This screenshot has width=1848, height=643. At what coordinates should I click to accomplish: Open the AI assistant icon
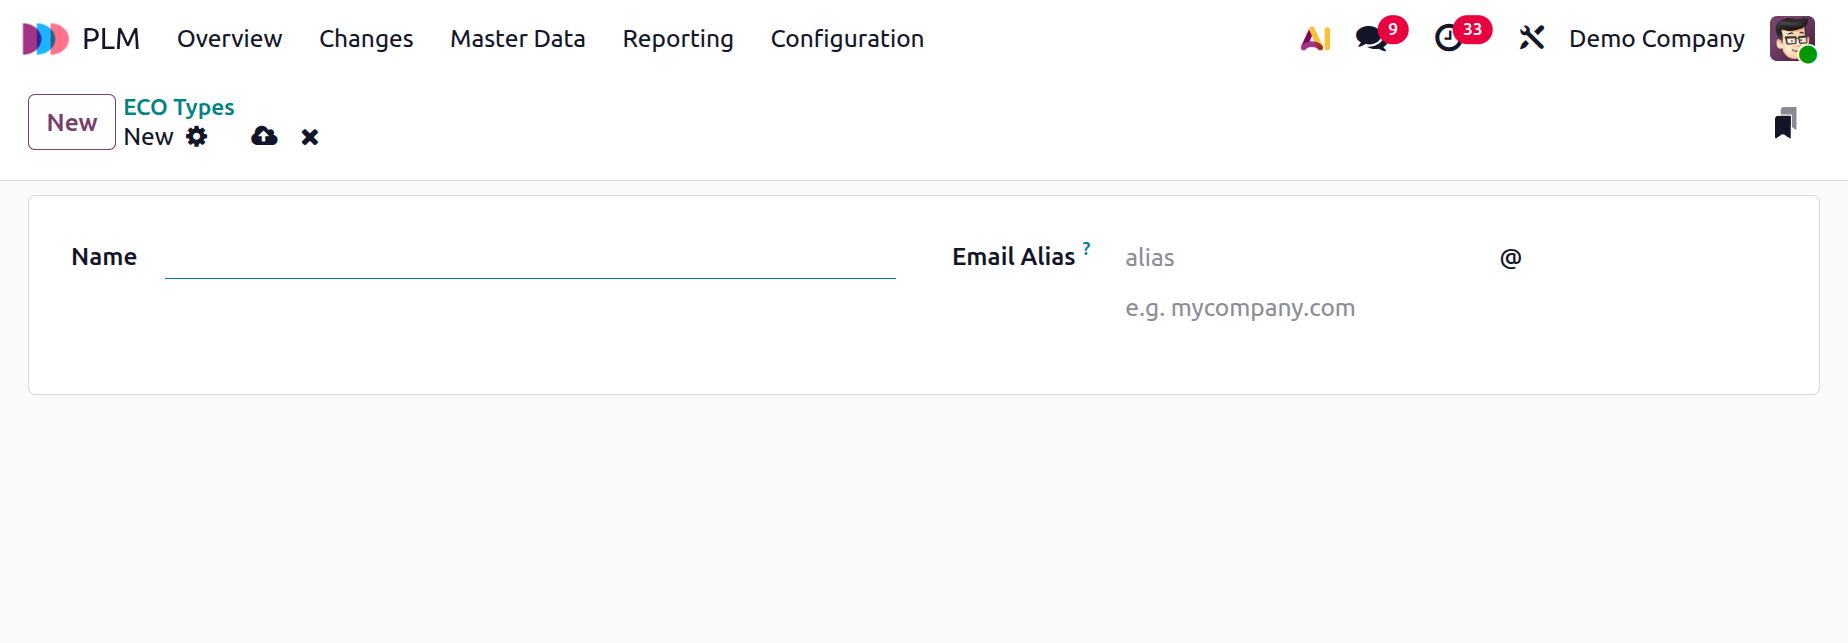(1315, 39)
